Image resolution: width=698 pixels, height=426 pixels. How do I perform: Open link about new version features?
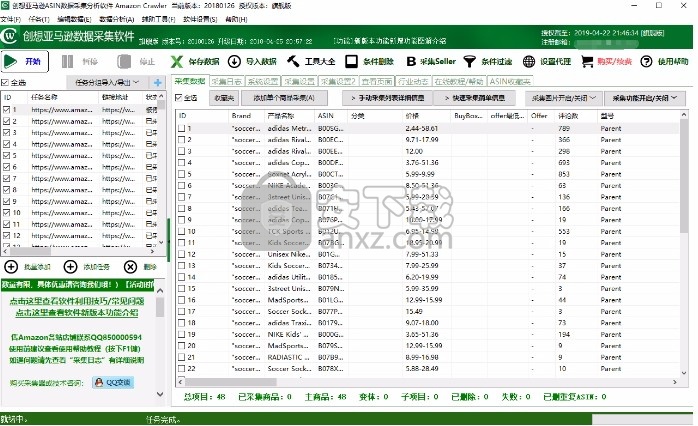tap(77, 312)
